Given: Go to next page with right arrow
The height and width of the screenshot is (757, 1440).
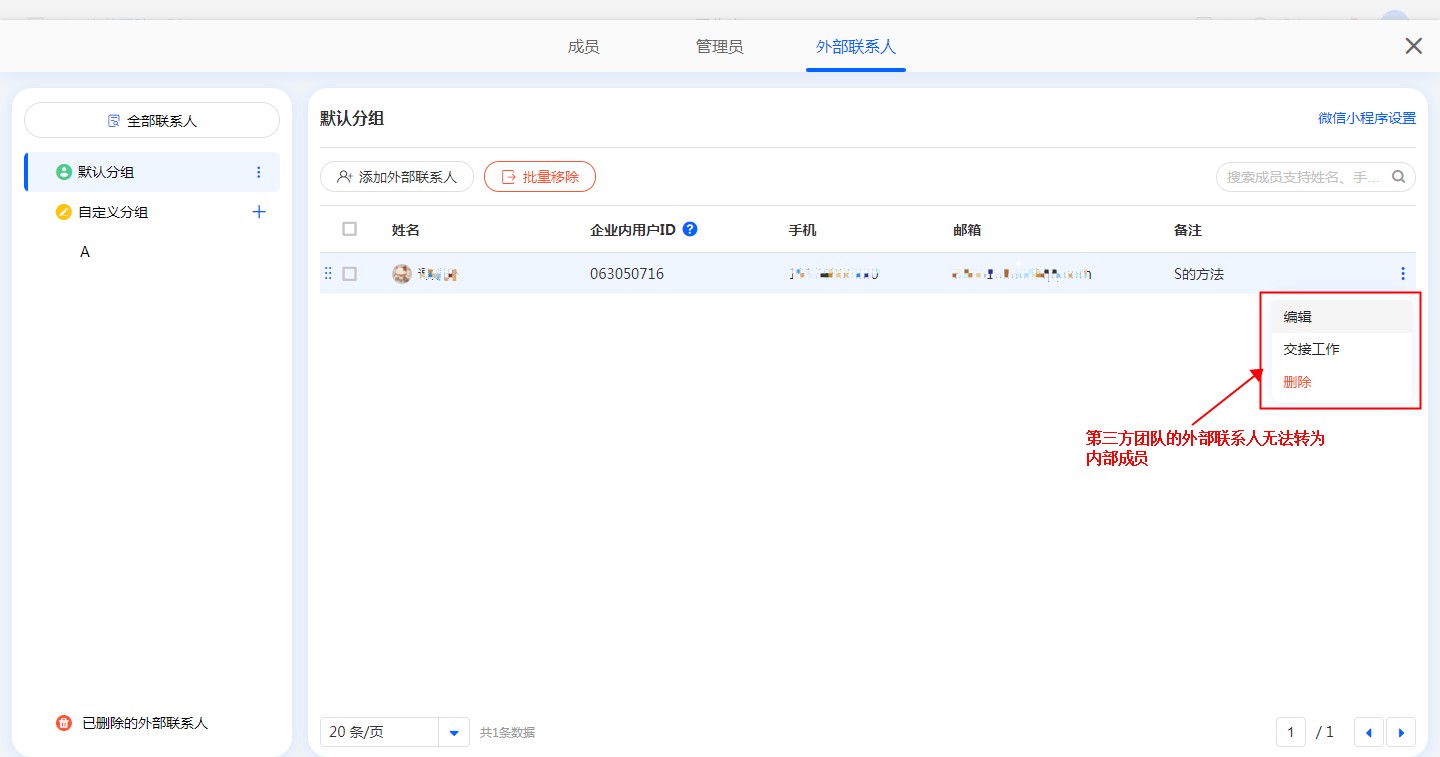Looking at the screenshot, I should pyautogui.click(x=1400, y=732).
